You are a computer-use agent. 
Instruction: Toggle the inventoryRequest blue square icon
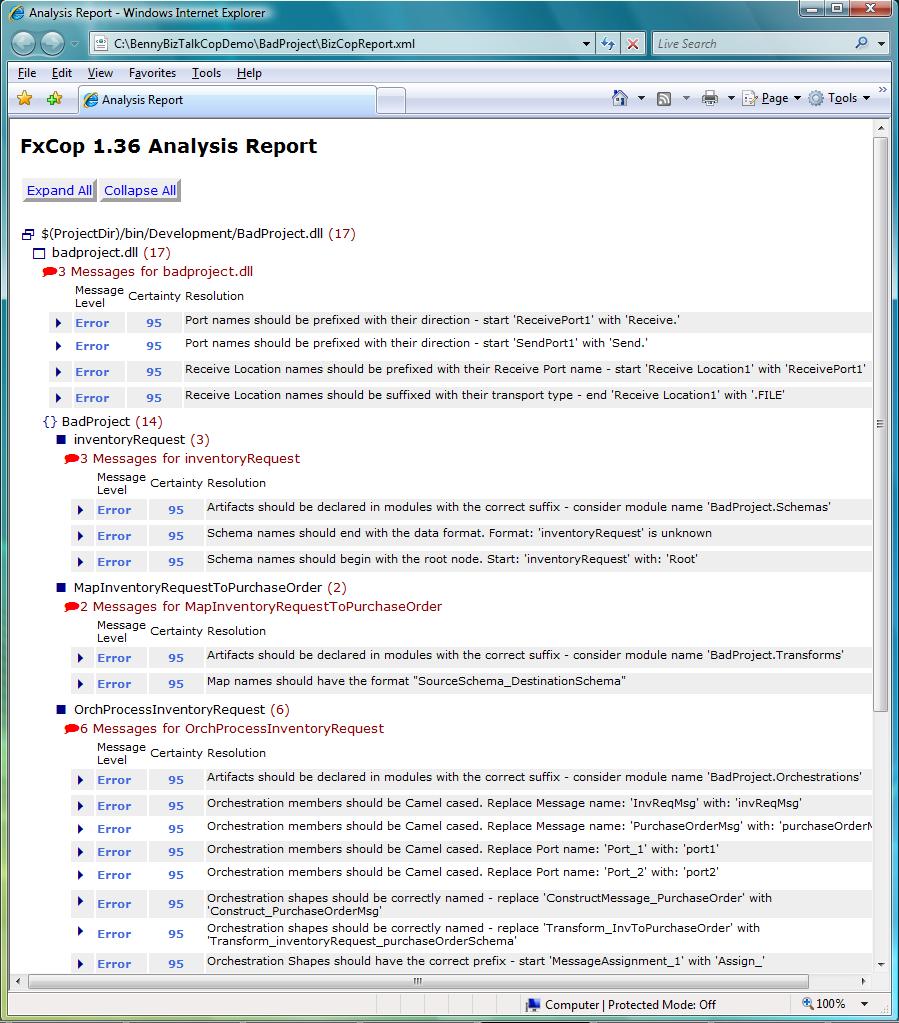coord(61,440)
